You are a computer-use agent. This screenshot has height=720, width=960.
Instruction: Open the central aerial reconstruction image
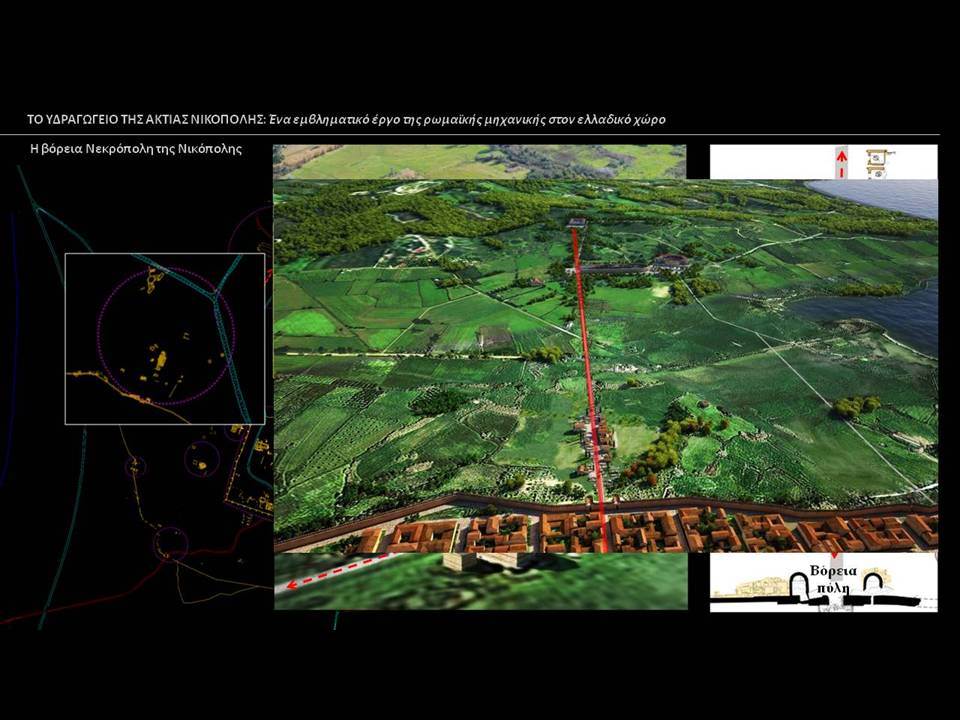point(606,366)
